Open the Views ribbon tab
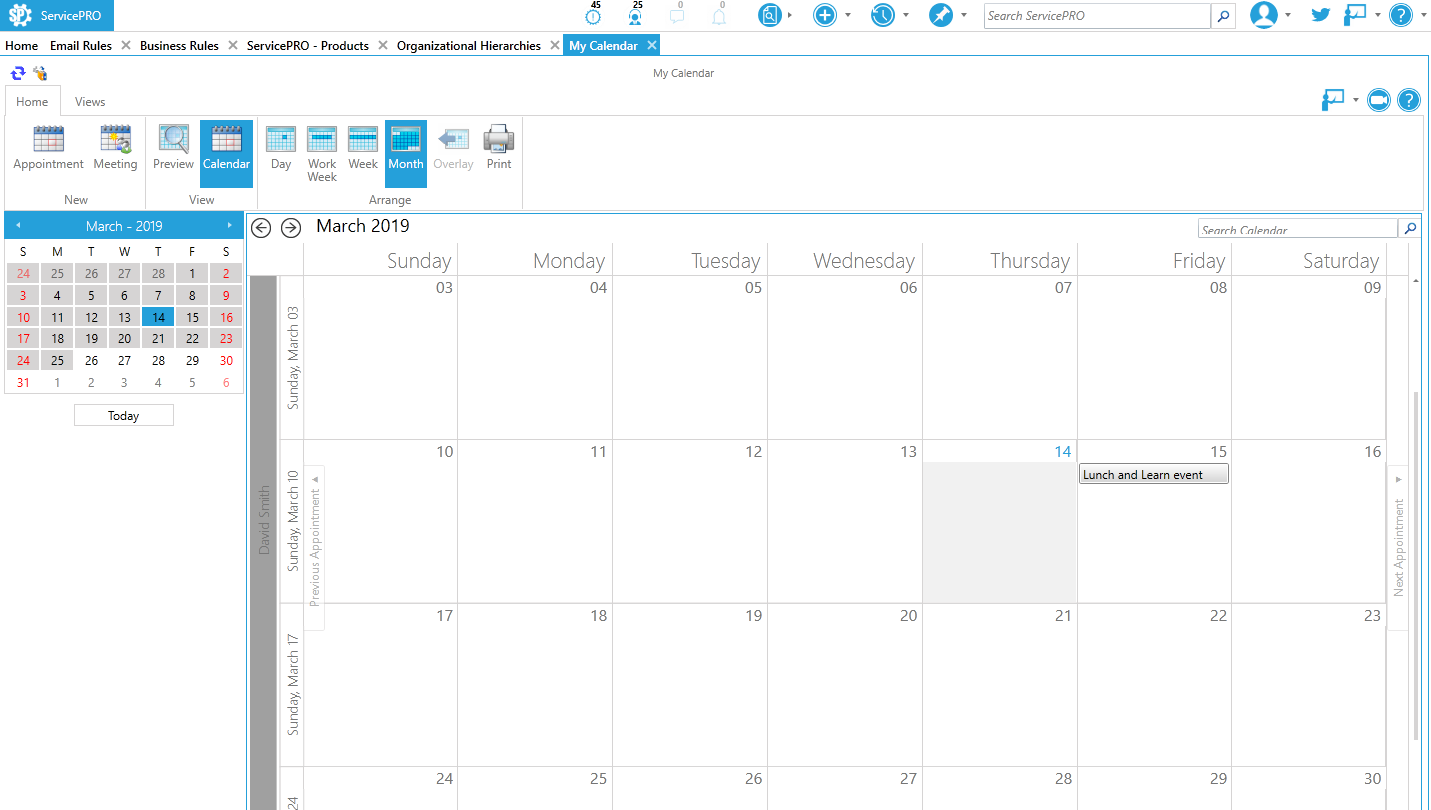 pyautogui.click(x=90, y=101)
